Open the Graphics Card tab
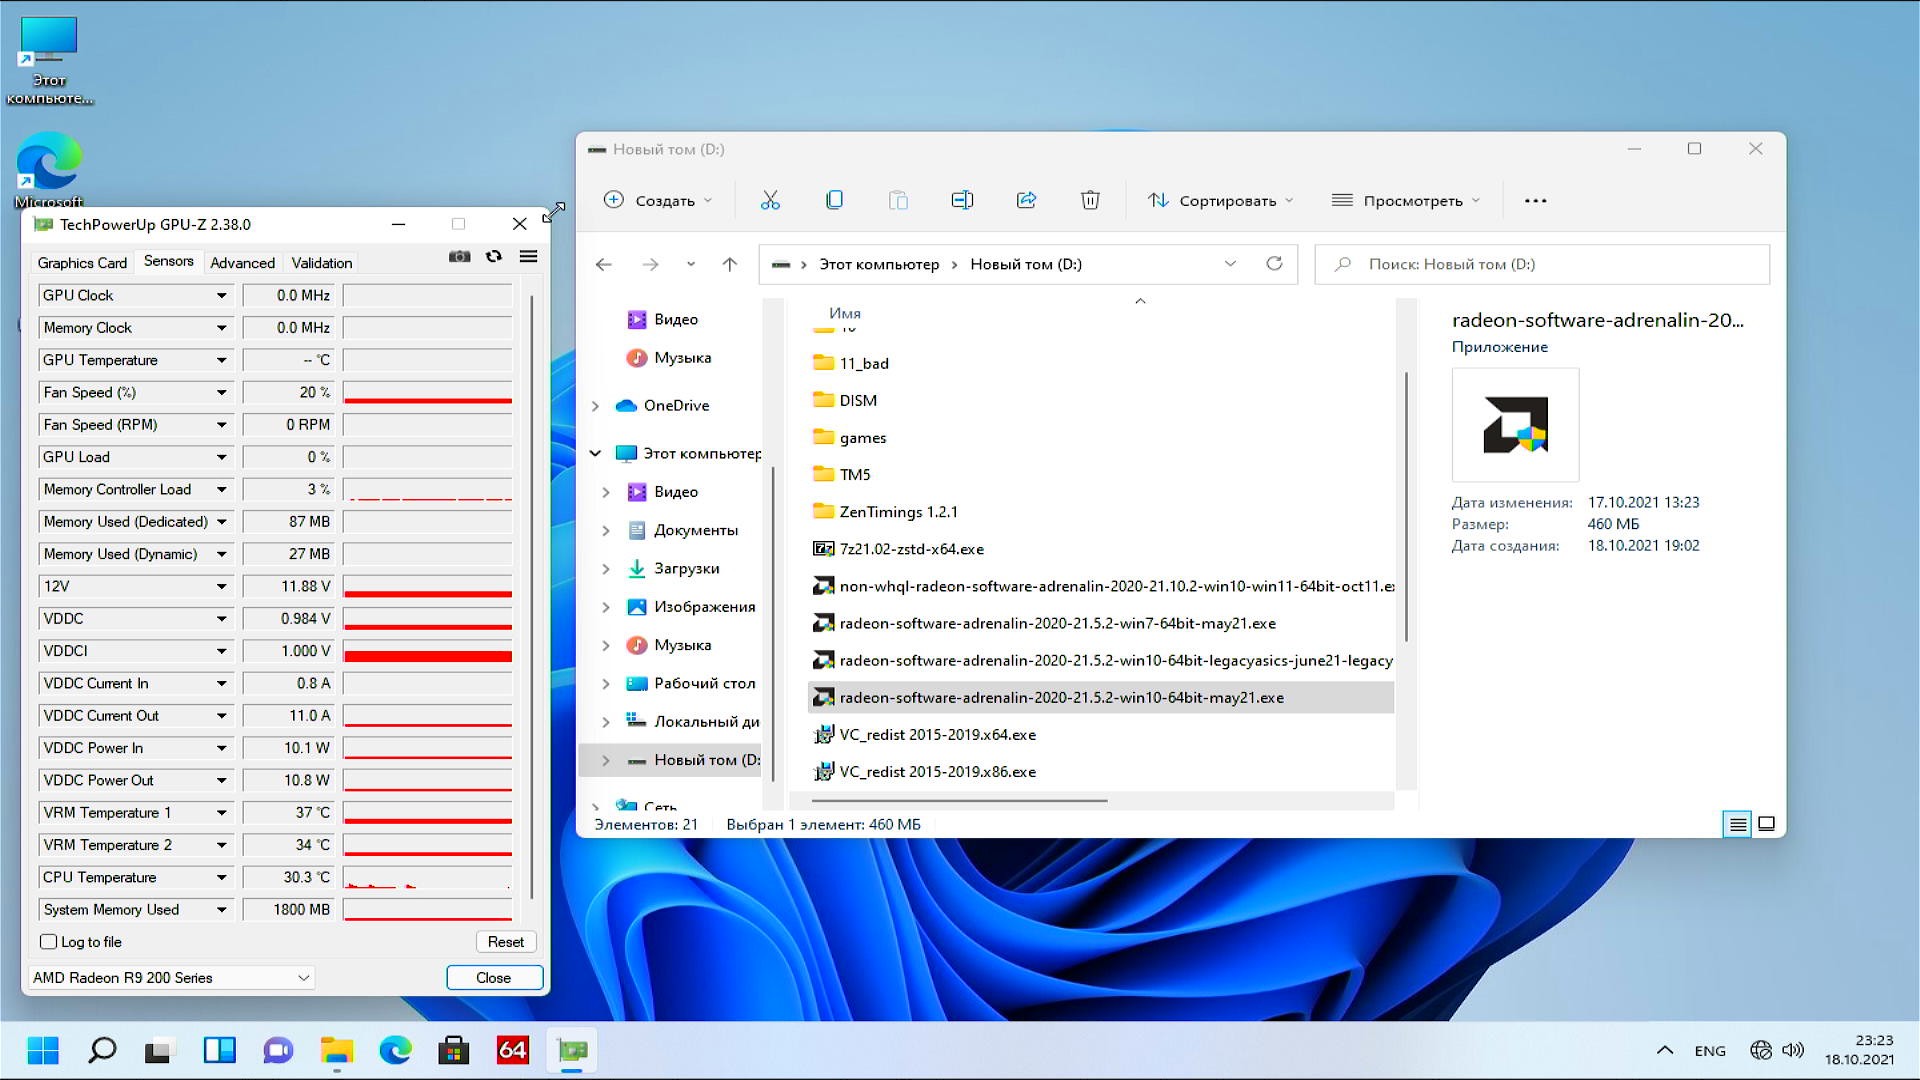Image resolution: width=1920 pixels, height=1080 pixels. coord(82,263)
